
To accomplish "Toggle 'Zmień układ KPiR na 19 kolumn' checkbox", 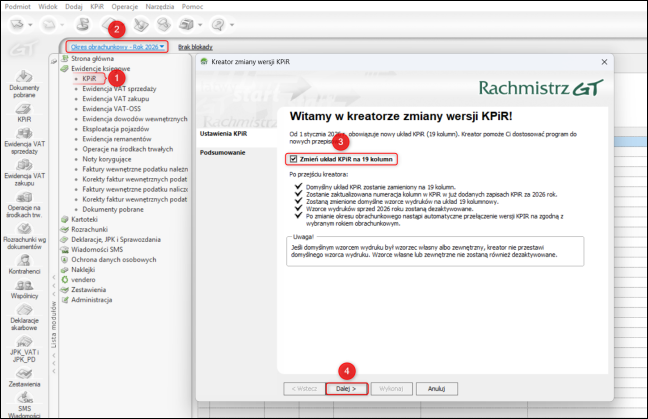I will [293, 159].
